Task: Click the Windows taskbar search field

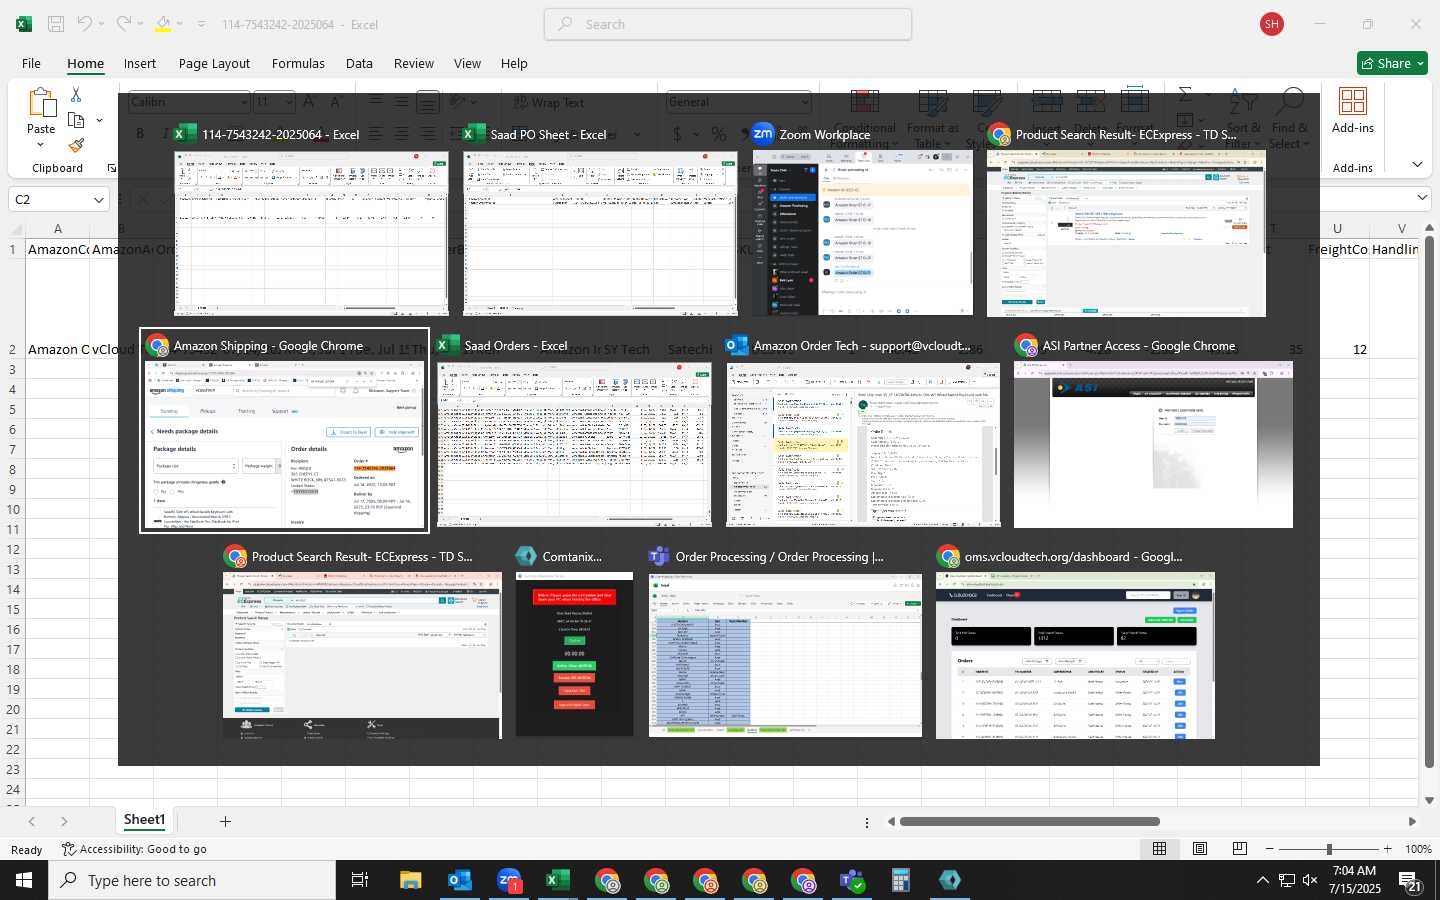Action: tap(192, 880)
